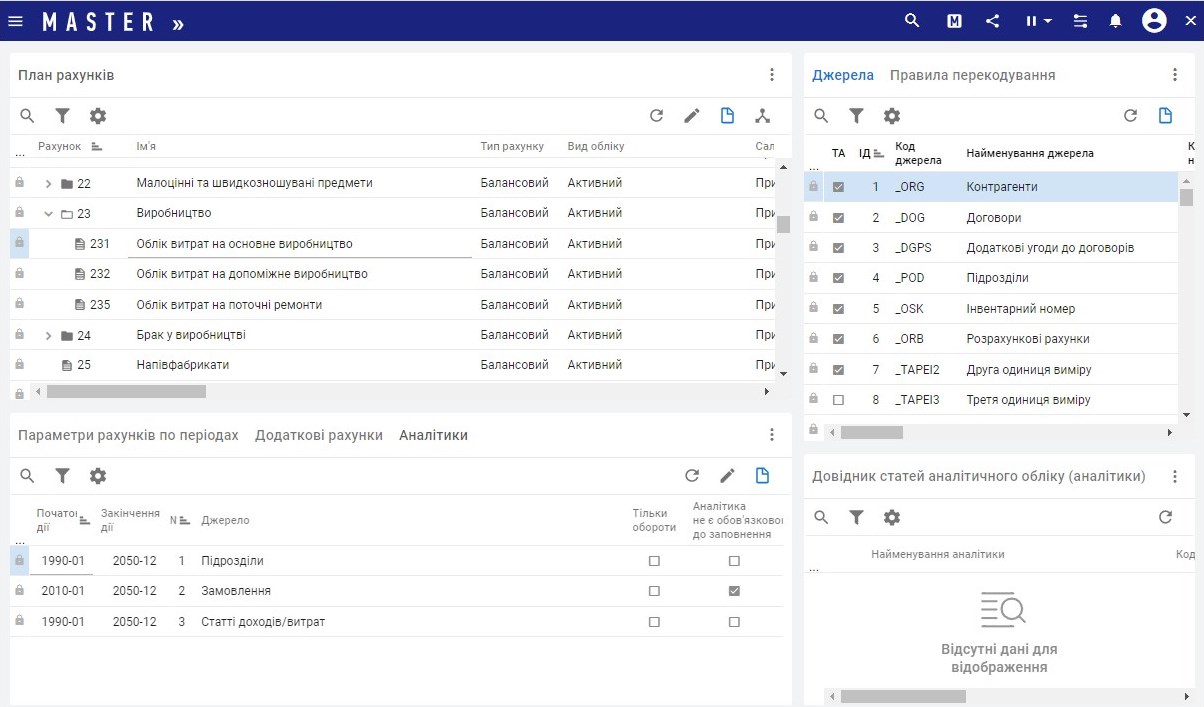Toggle Тільки обороти for Підрозділи row

pos(654,561)
